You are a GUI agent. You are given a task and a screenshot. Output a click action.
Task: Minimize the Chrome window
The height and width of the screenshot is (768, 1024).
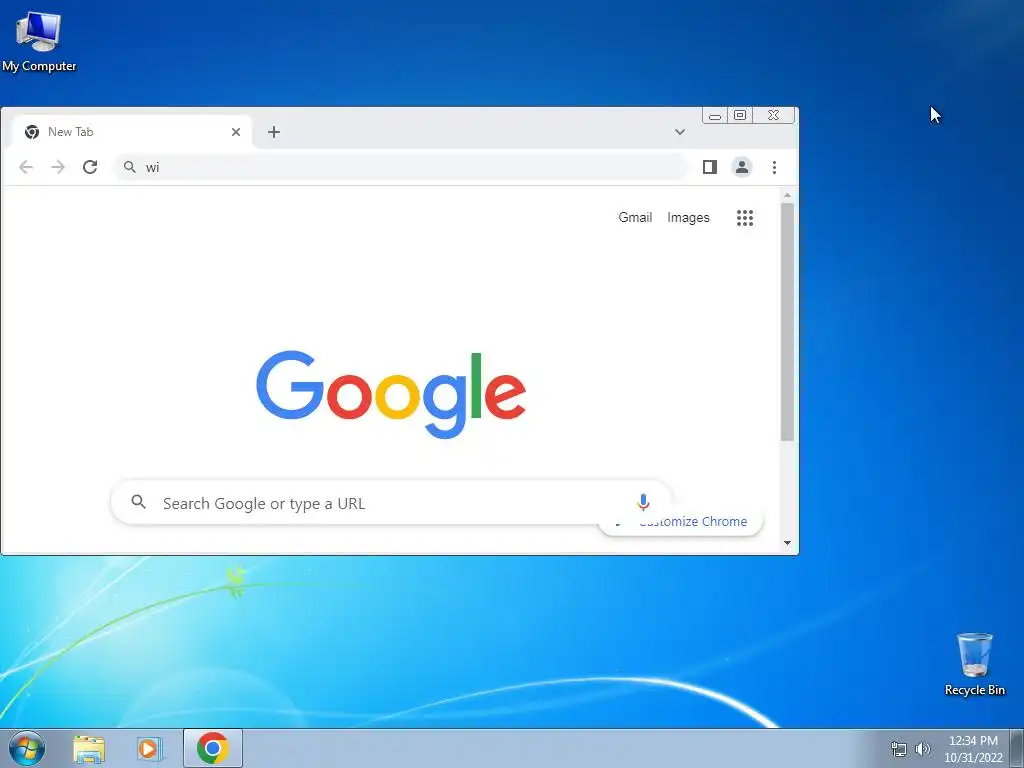point(715,116)
